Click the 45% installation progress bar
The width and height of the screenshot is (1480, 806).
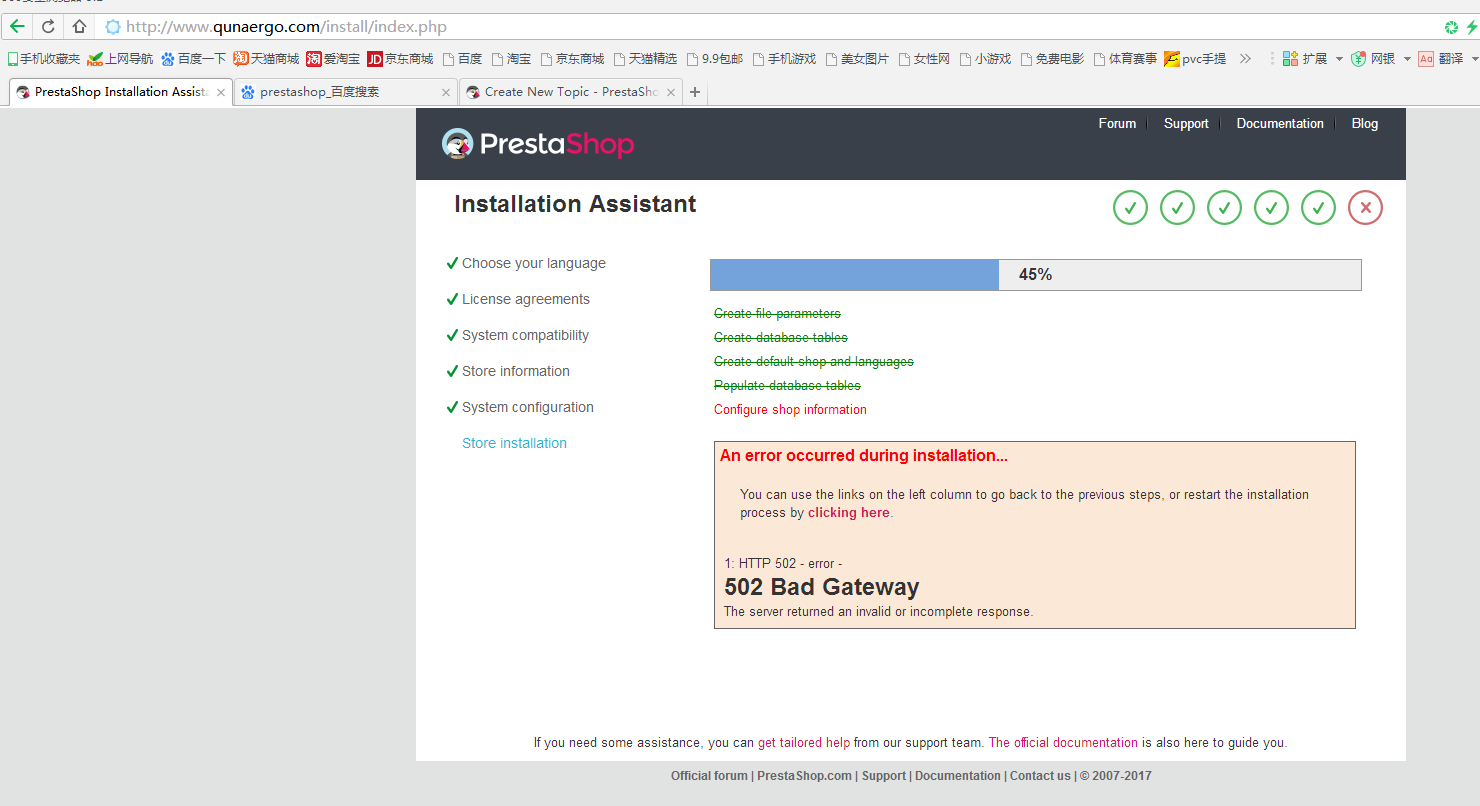coord(1036,275)
